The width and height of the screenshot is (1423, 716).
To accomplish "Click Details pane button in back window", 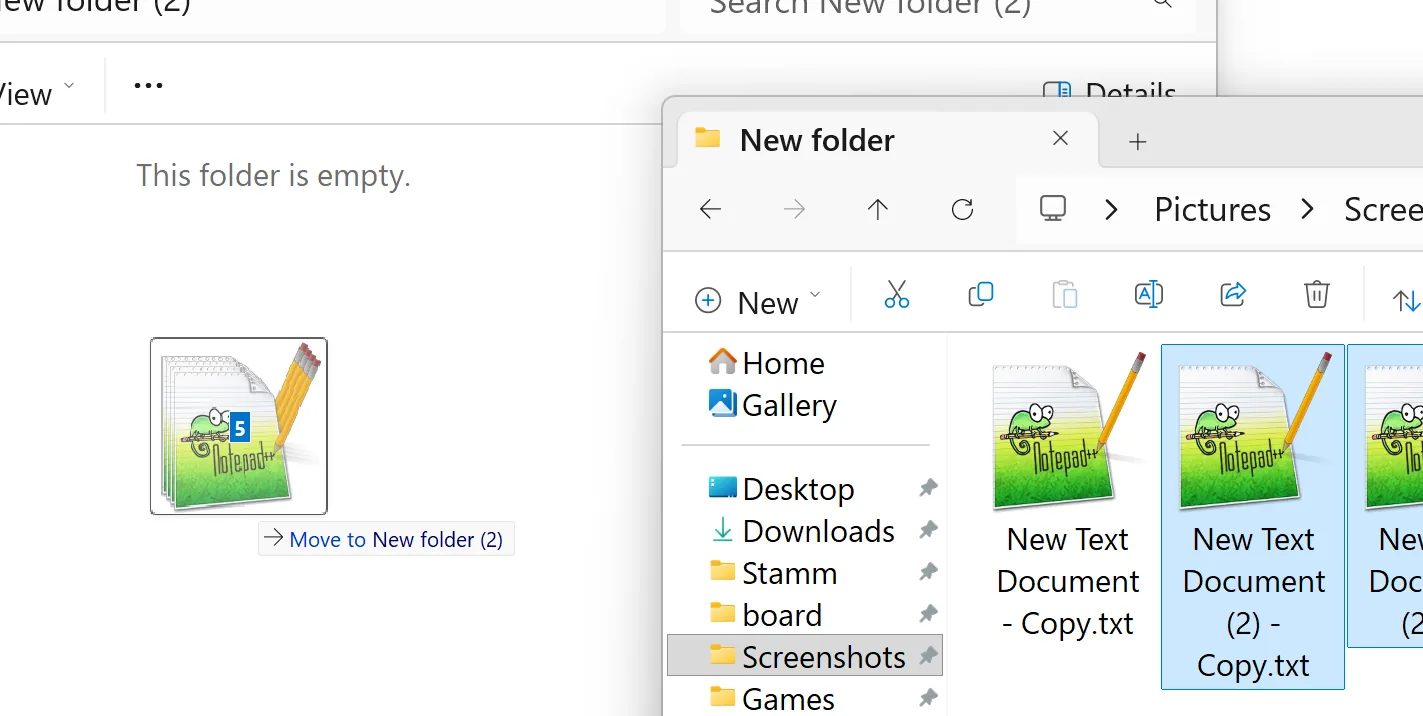I will (x=1108, y=93).
